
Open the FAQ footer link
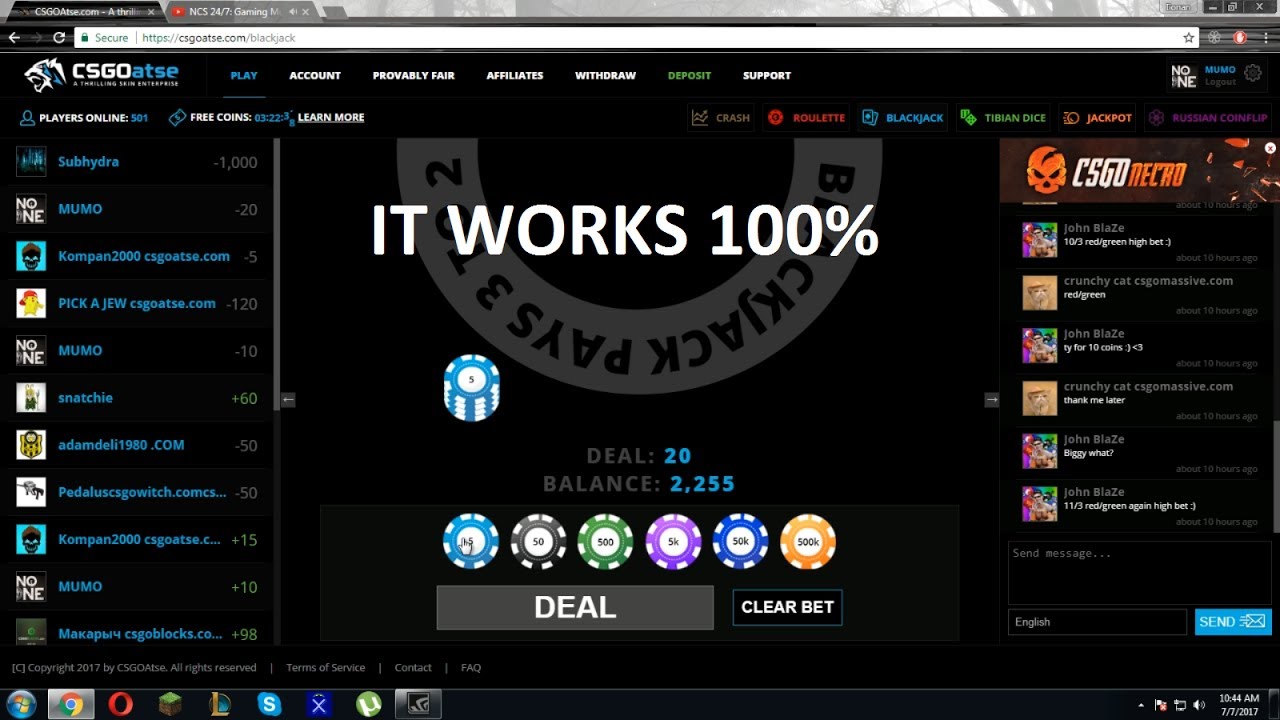point(471,667)
